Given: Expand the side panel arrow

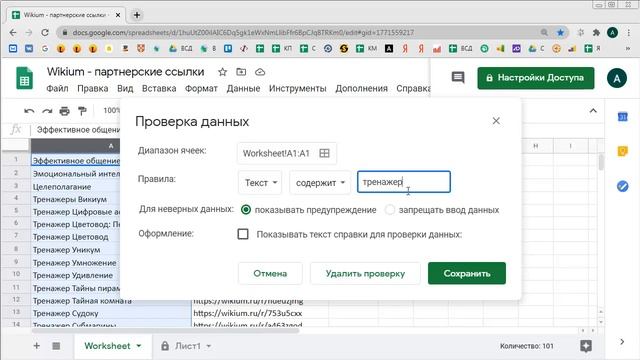Looking at the screenshot, I should point(622,342).
